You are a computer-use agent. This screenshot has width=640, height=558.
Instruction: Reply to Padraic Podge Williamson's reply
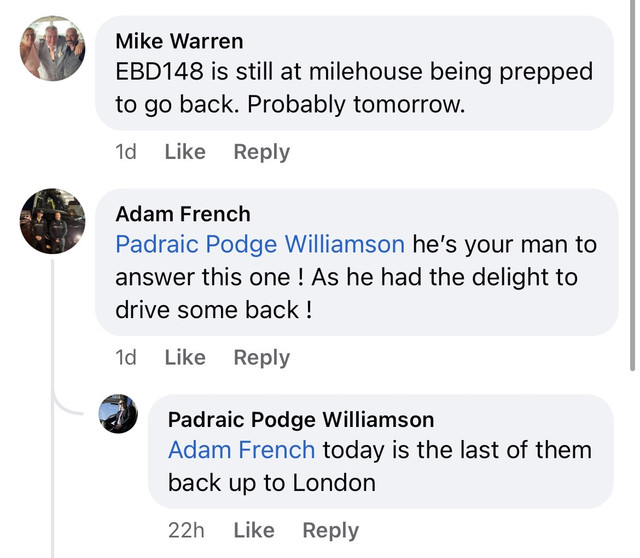331,530
